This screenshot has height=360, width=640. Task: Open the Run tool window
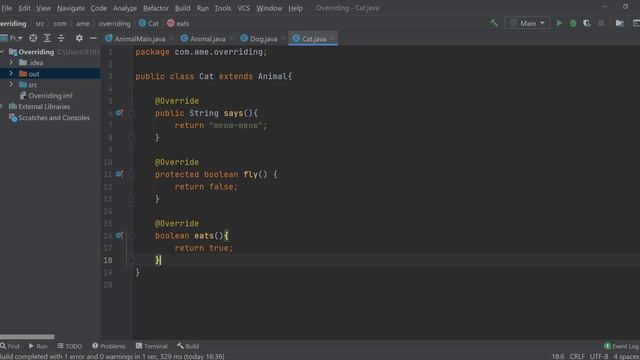tap(38, 346)
